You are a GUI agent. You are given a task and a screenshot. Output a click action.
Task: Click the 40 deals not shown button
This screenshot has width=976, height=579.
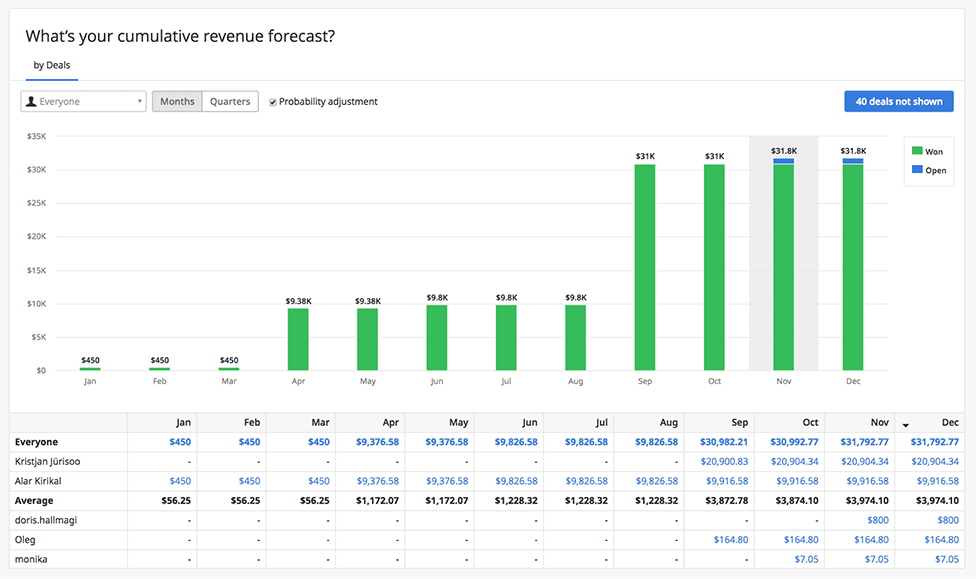(898, 101)
